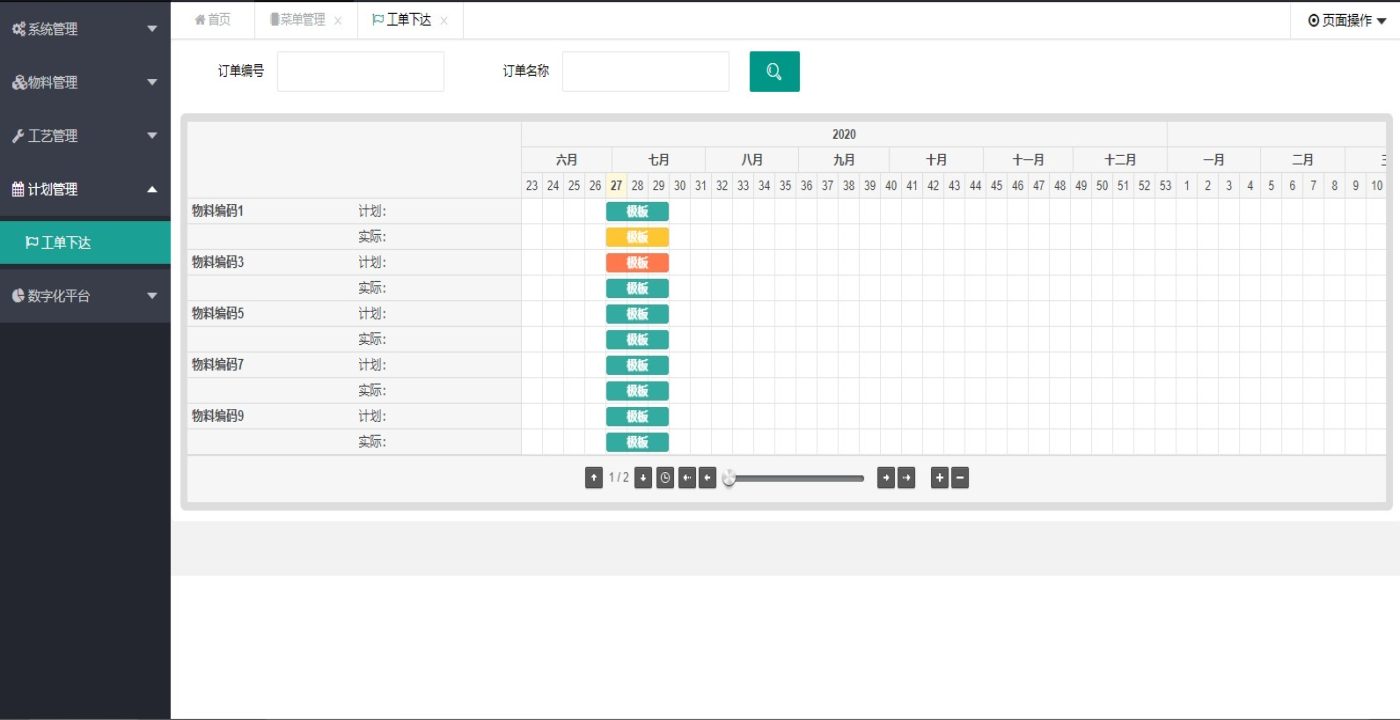The image size is (1400, 720).
Task: Expand the 工艺管理 sidebar menu
Action: (x=85, y=135)
